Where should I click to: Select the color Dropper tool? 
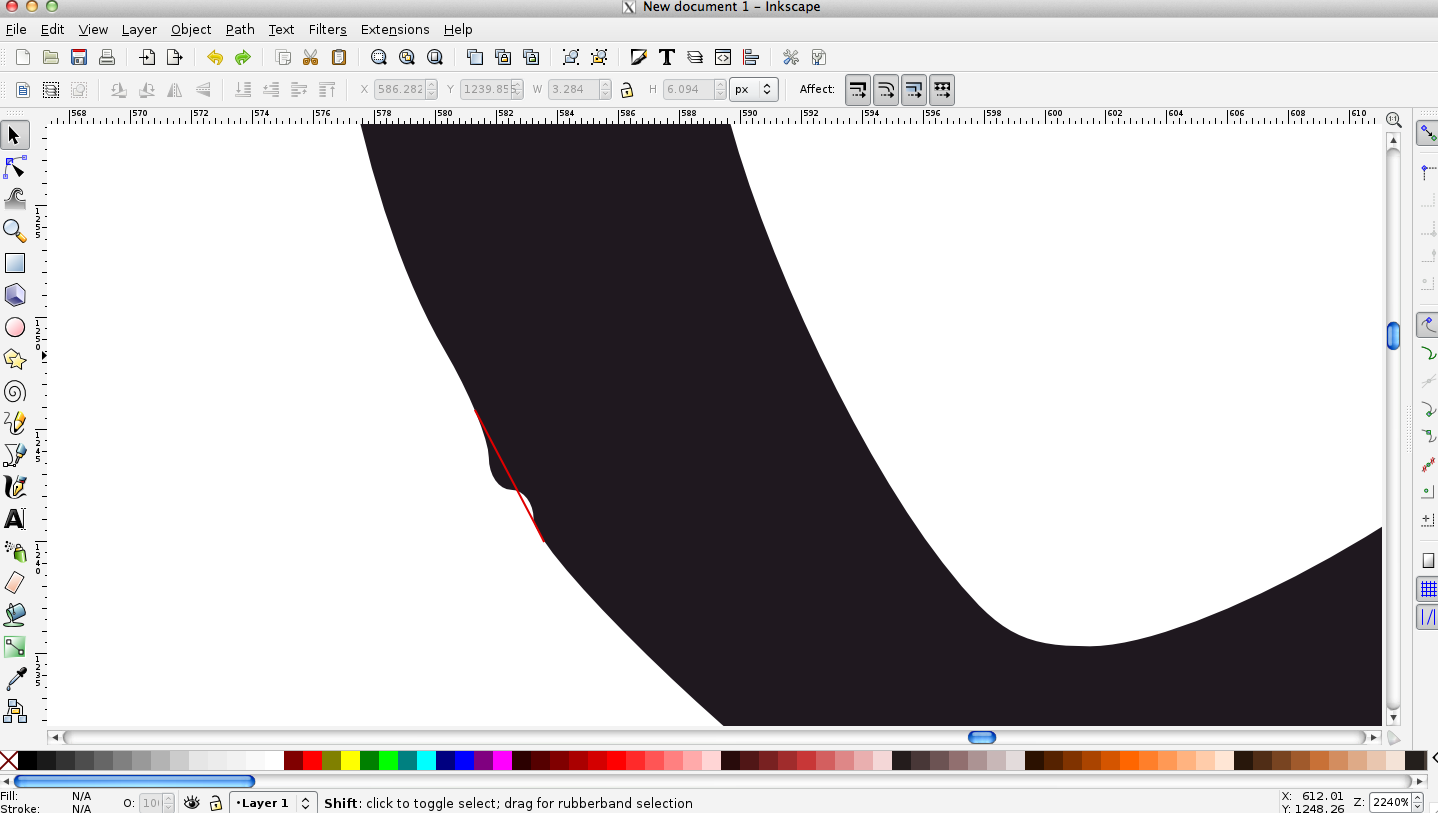coord(15,679)
